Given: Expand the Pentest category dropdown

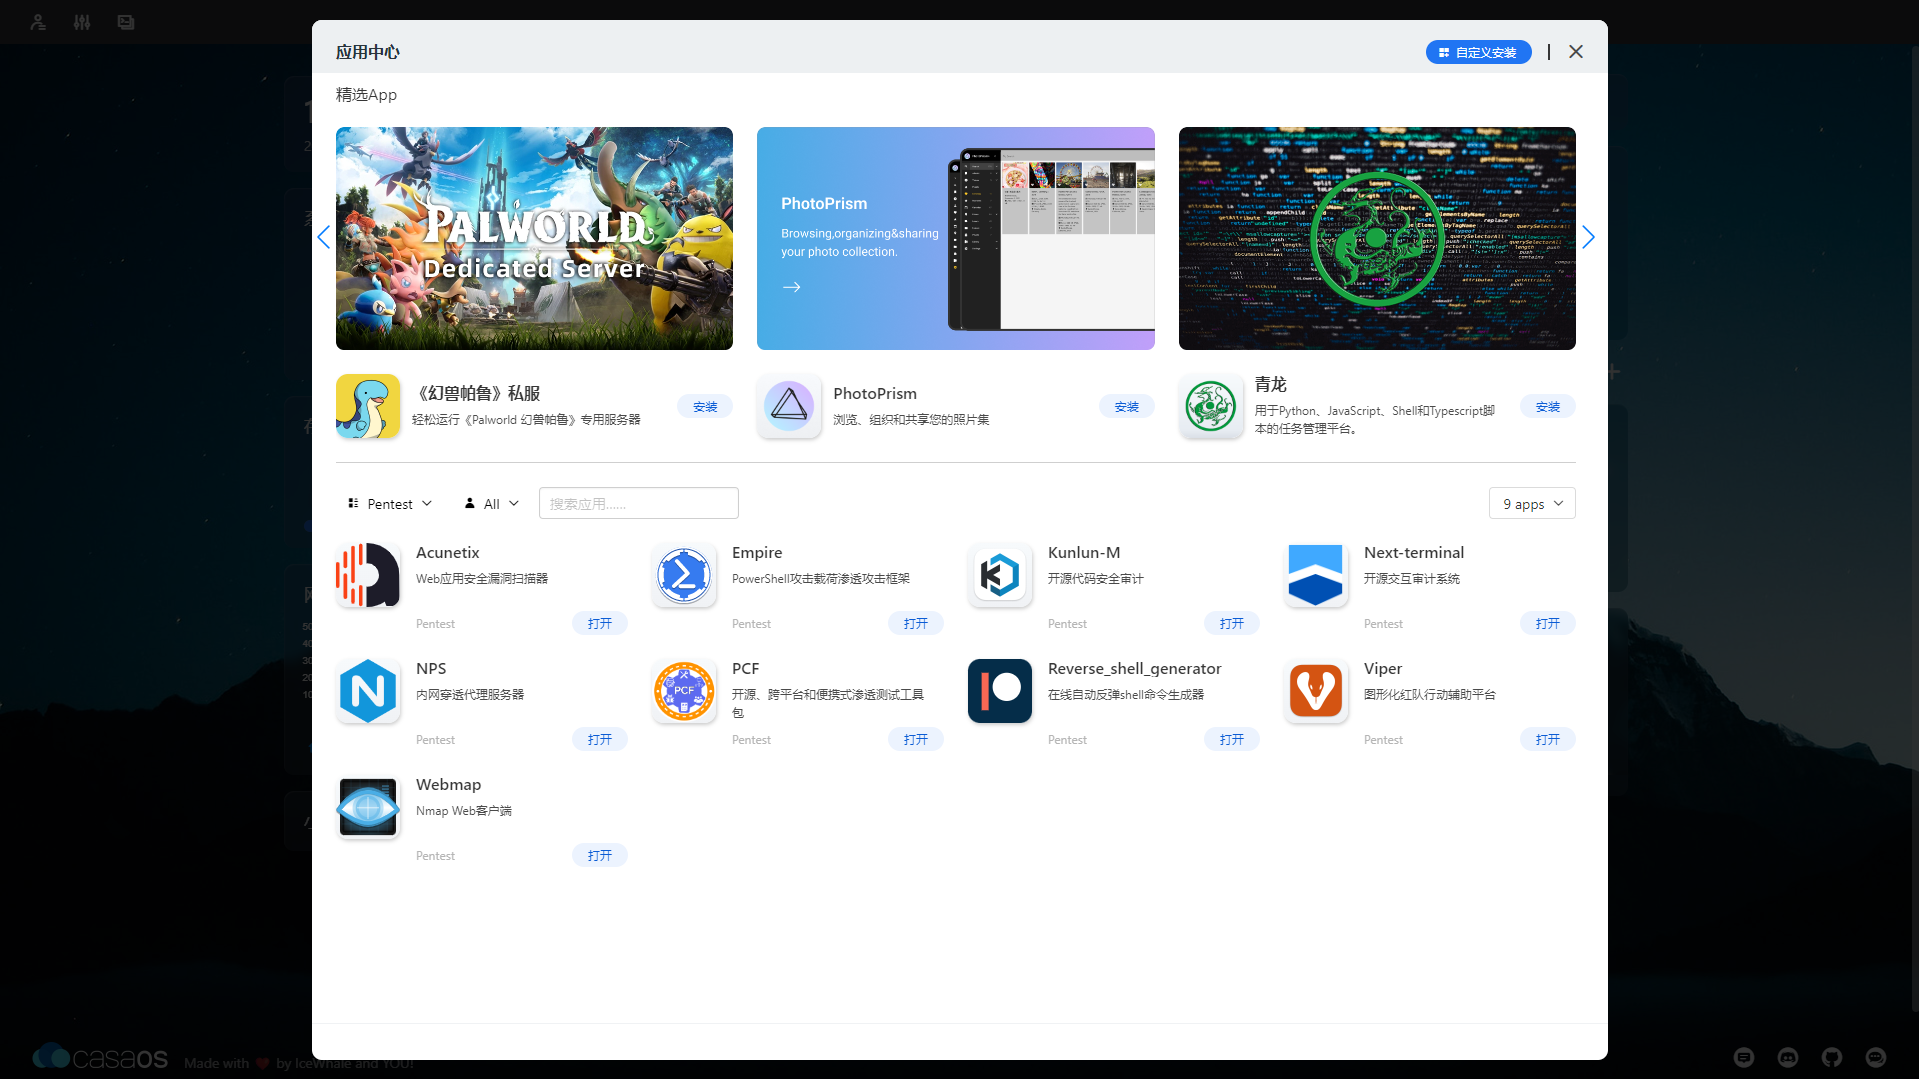Looking at the screenshot, I should click(390, 504).
